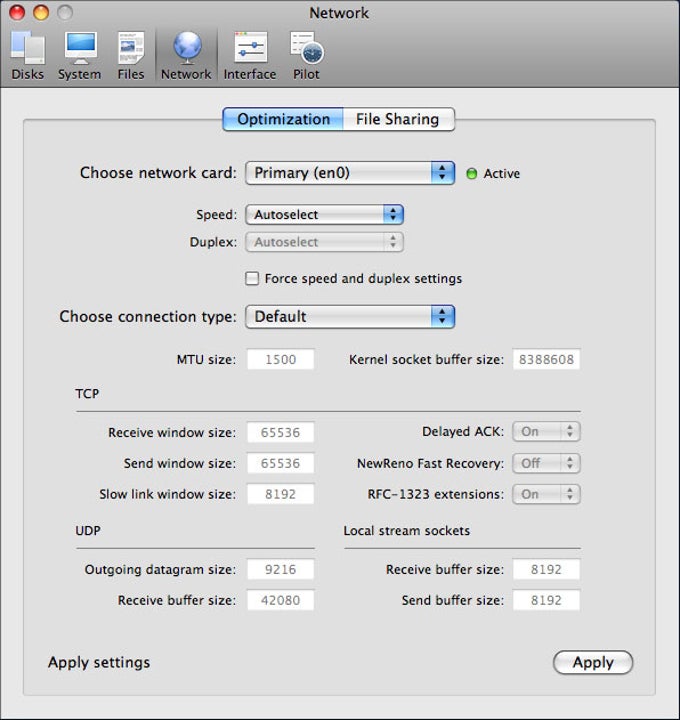
Task: Open the Disks pane in toolbar
Action: (28, 56)
